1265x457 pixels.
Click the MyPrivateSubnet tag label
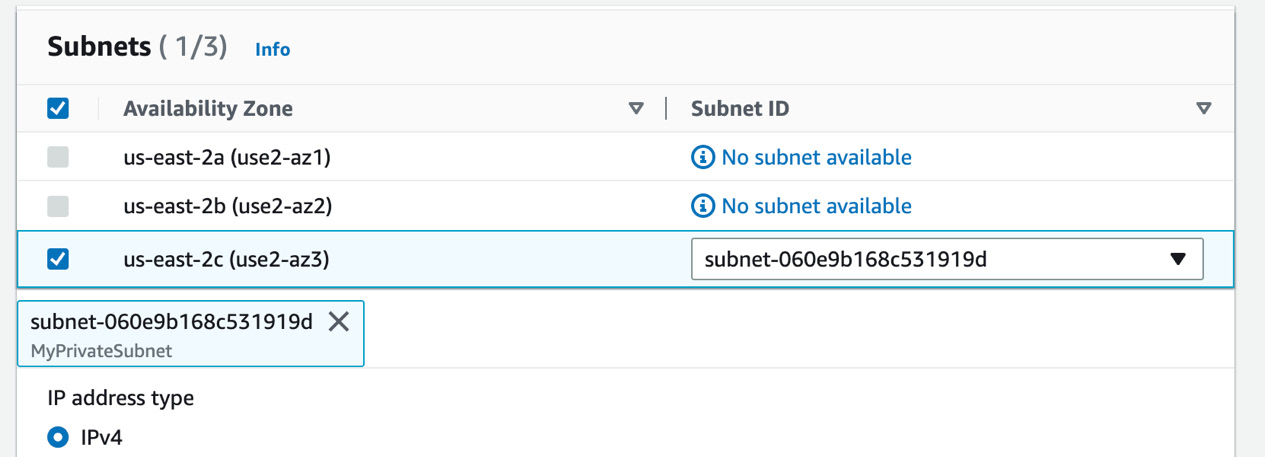click(102, 351)
